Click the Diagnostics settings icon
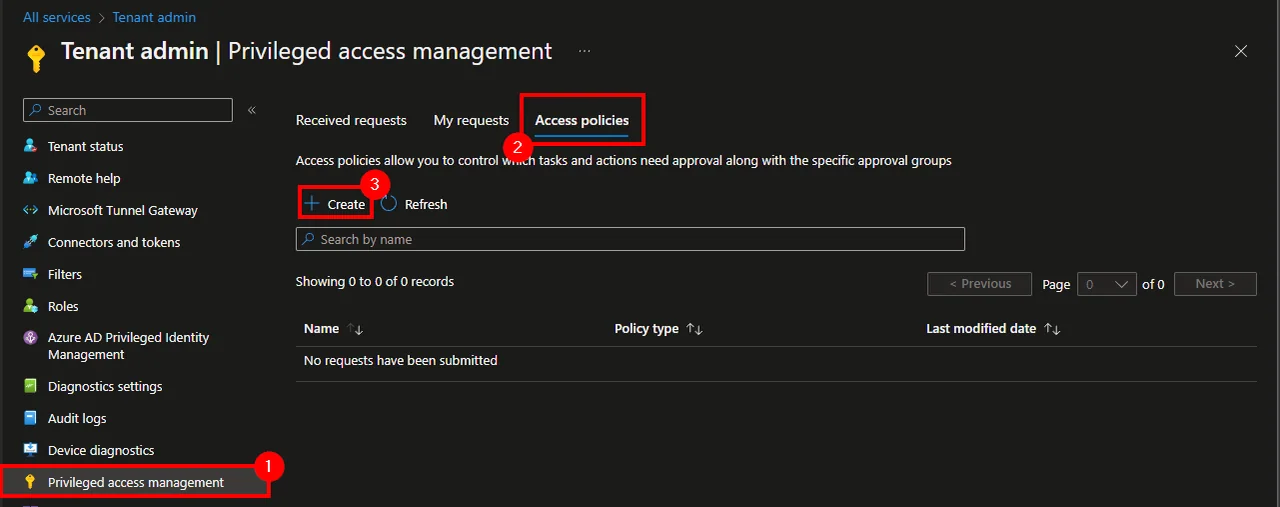Viewport: 1280px width, 507px height. coord(30,386)
